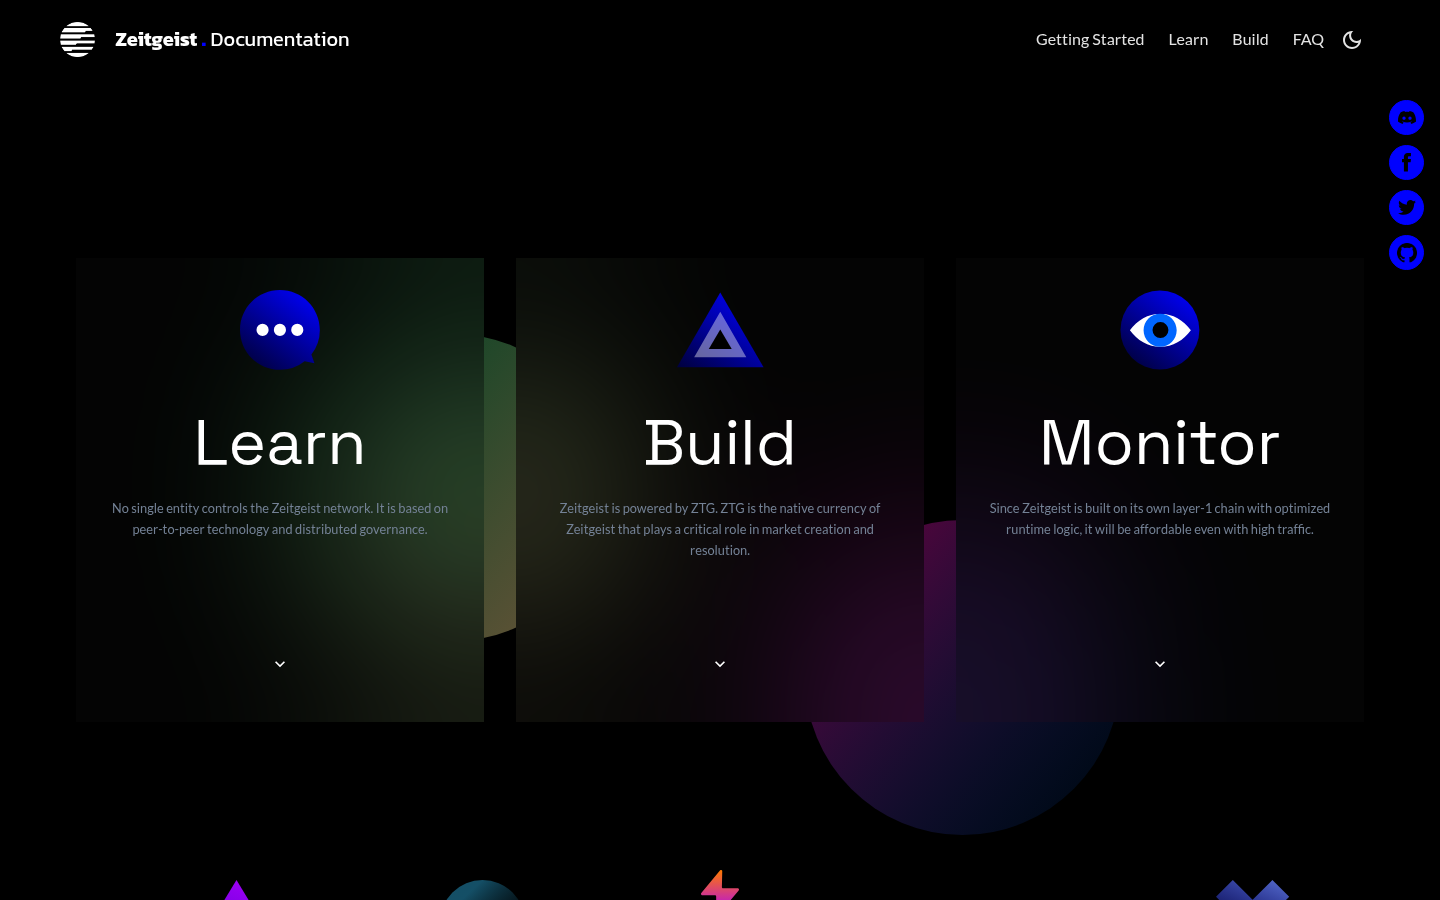Open the GitHub social icon
Screen dimensions: 1440x900
[x=1406, y=253]
